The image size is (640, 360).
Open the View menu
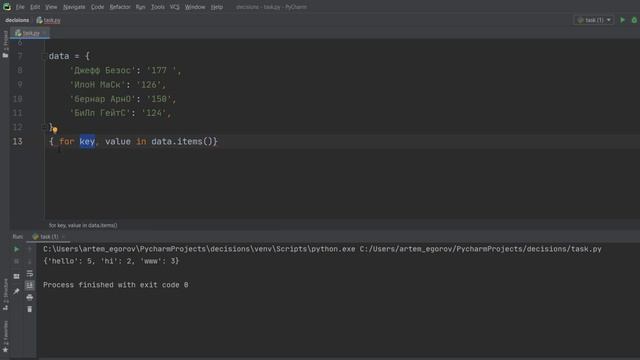click(51, 7)
